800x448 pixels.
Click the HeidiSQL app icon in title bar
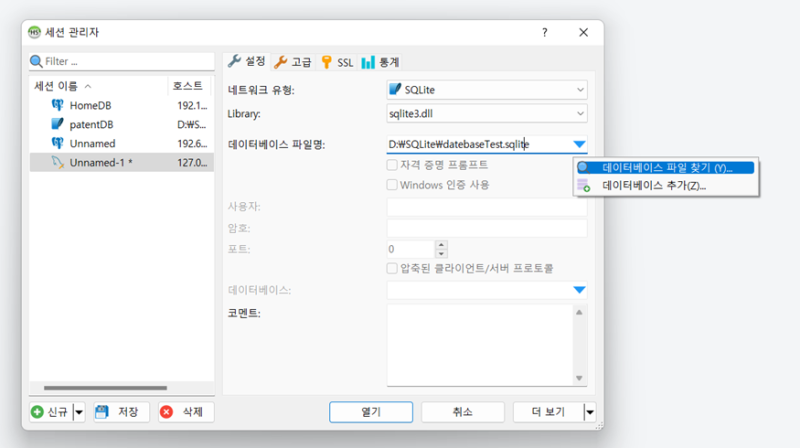(34, 32)
